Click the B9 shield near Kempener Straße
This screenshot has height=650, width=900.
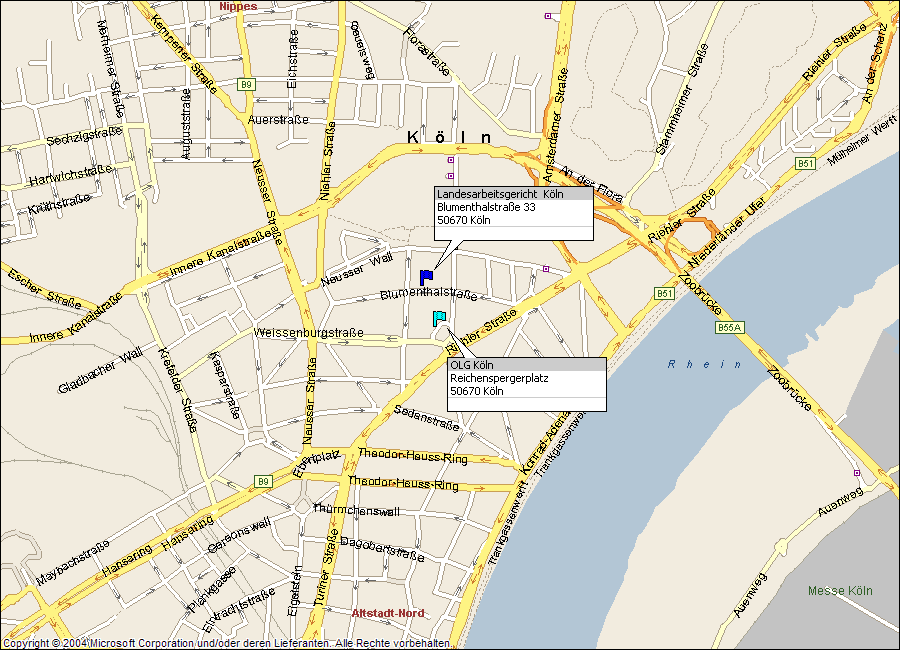[246, 85]
